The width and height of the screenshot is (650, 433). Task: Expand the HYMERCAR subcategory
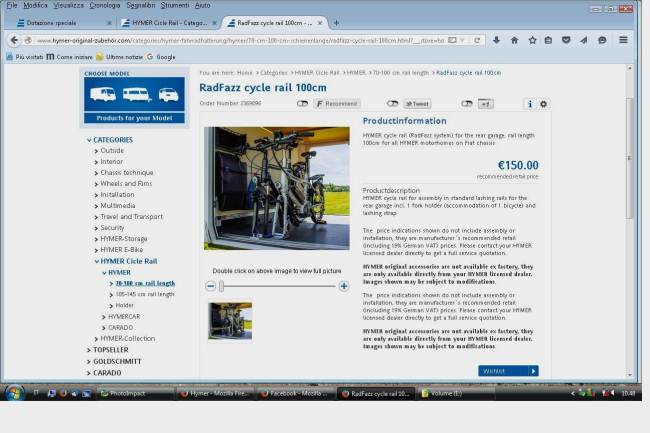123,316
